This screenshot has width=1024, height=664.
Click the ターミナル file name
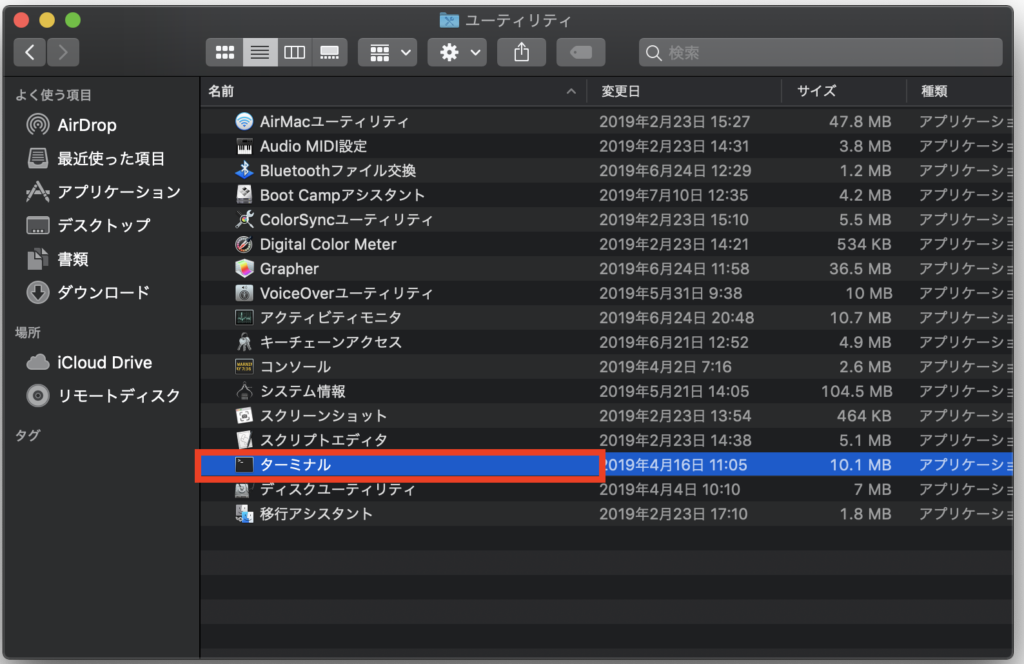(x=295, y=465)
